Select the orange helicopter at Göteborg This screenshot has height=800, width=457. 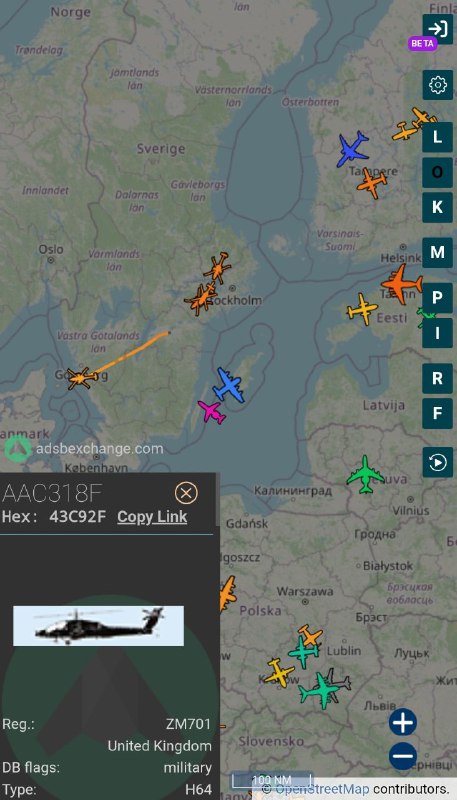pos(81,378)
